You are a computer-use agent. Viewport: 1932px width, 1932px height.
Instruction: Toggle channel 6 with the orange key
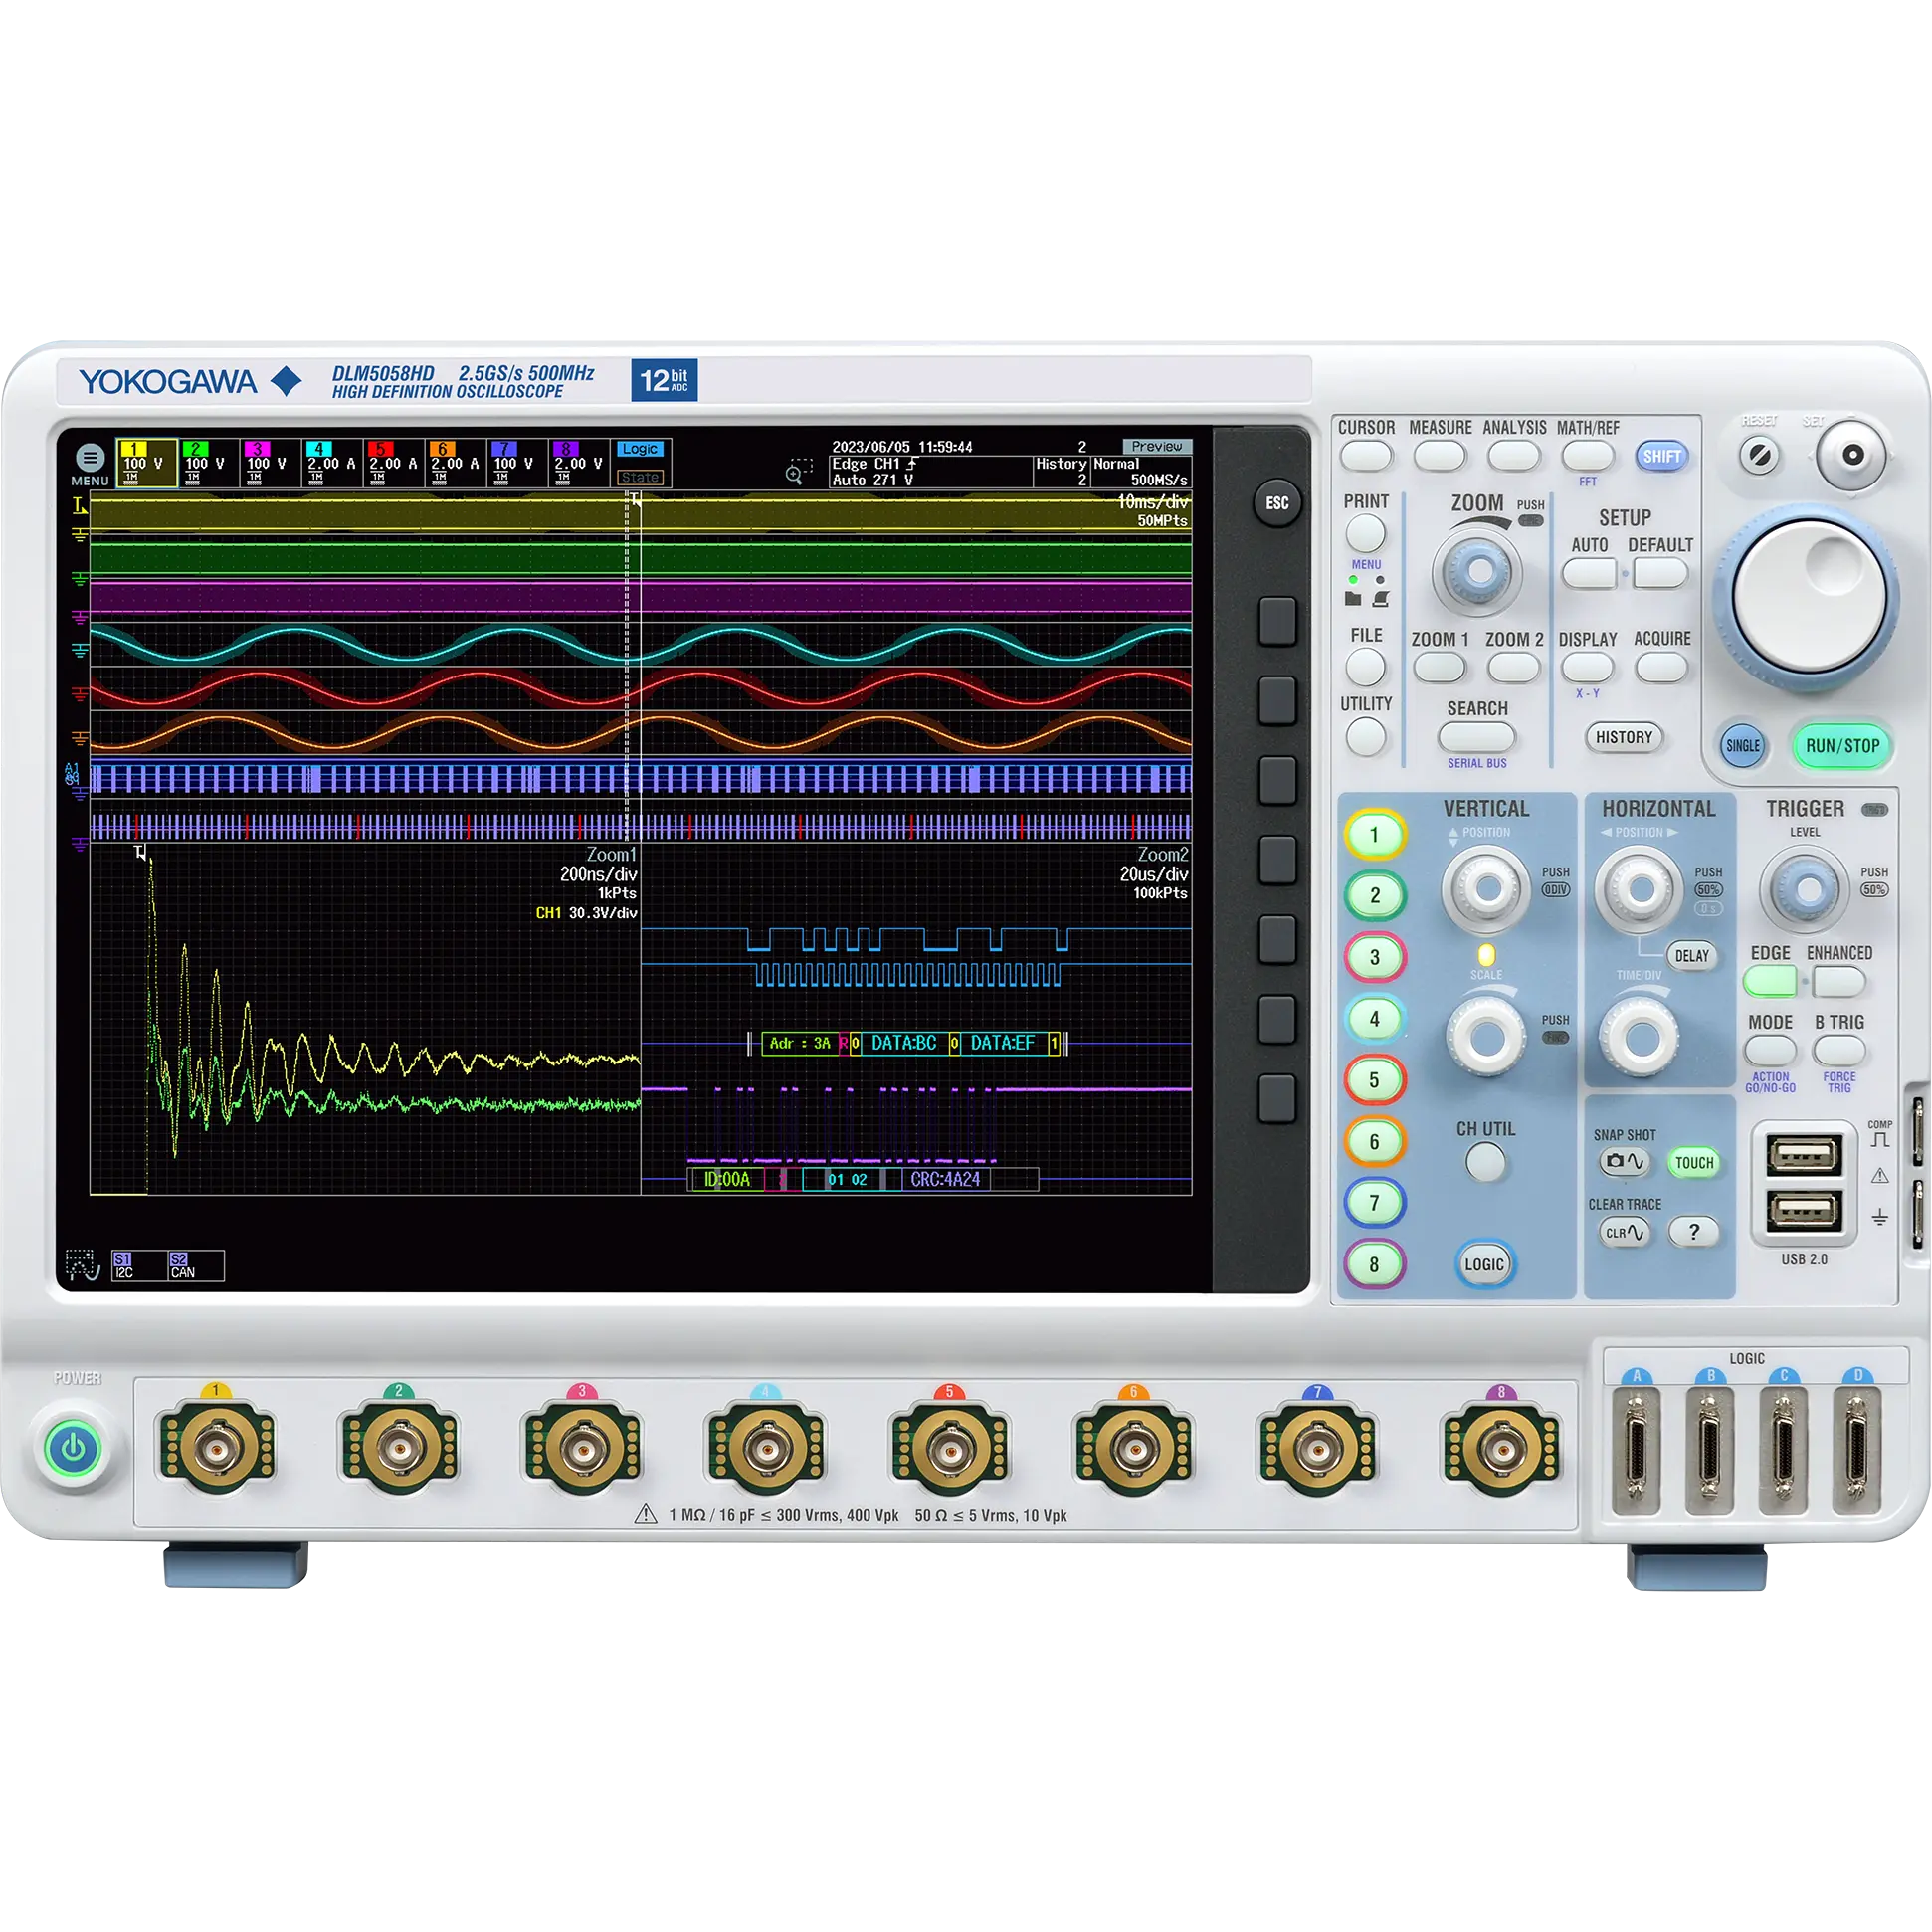tap(1375, 1142)
